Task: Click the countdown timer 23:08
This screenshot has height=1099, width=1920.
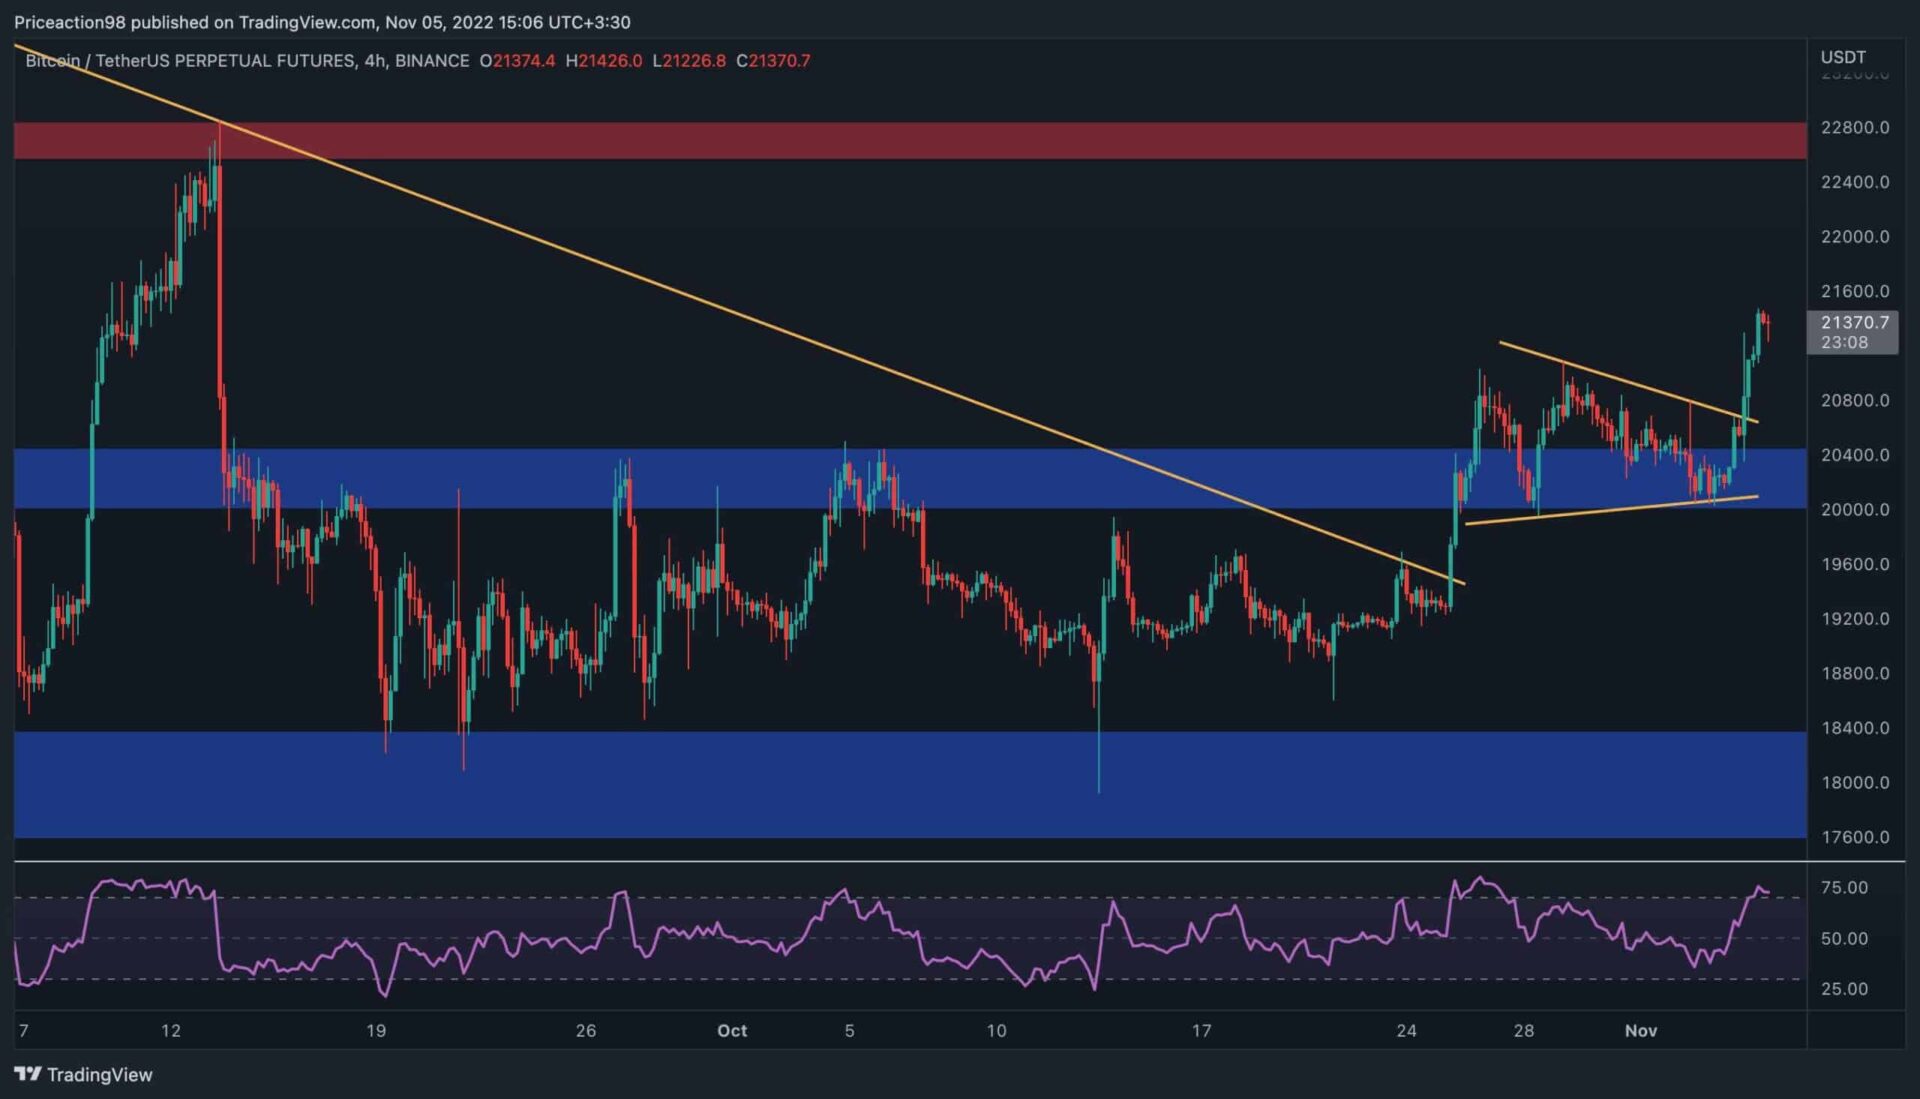Action: [1843, 342]
